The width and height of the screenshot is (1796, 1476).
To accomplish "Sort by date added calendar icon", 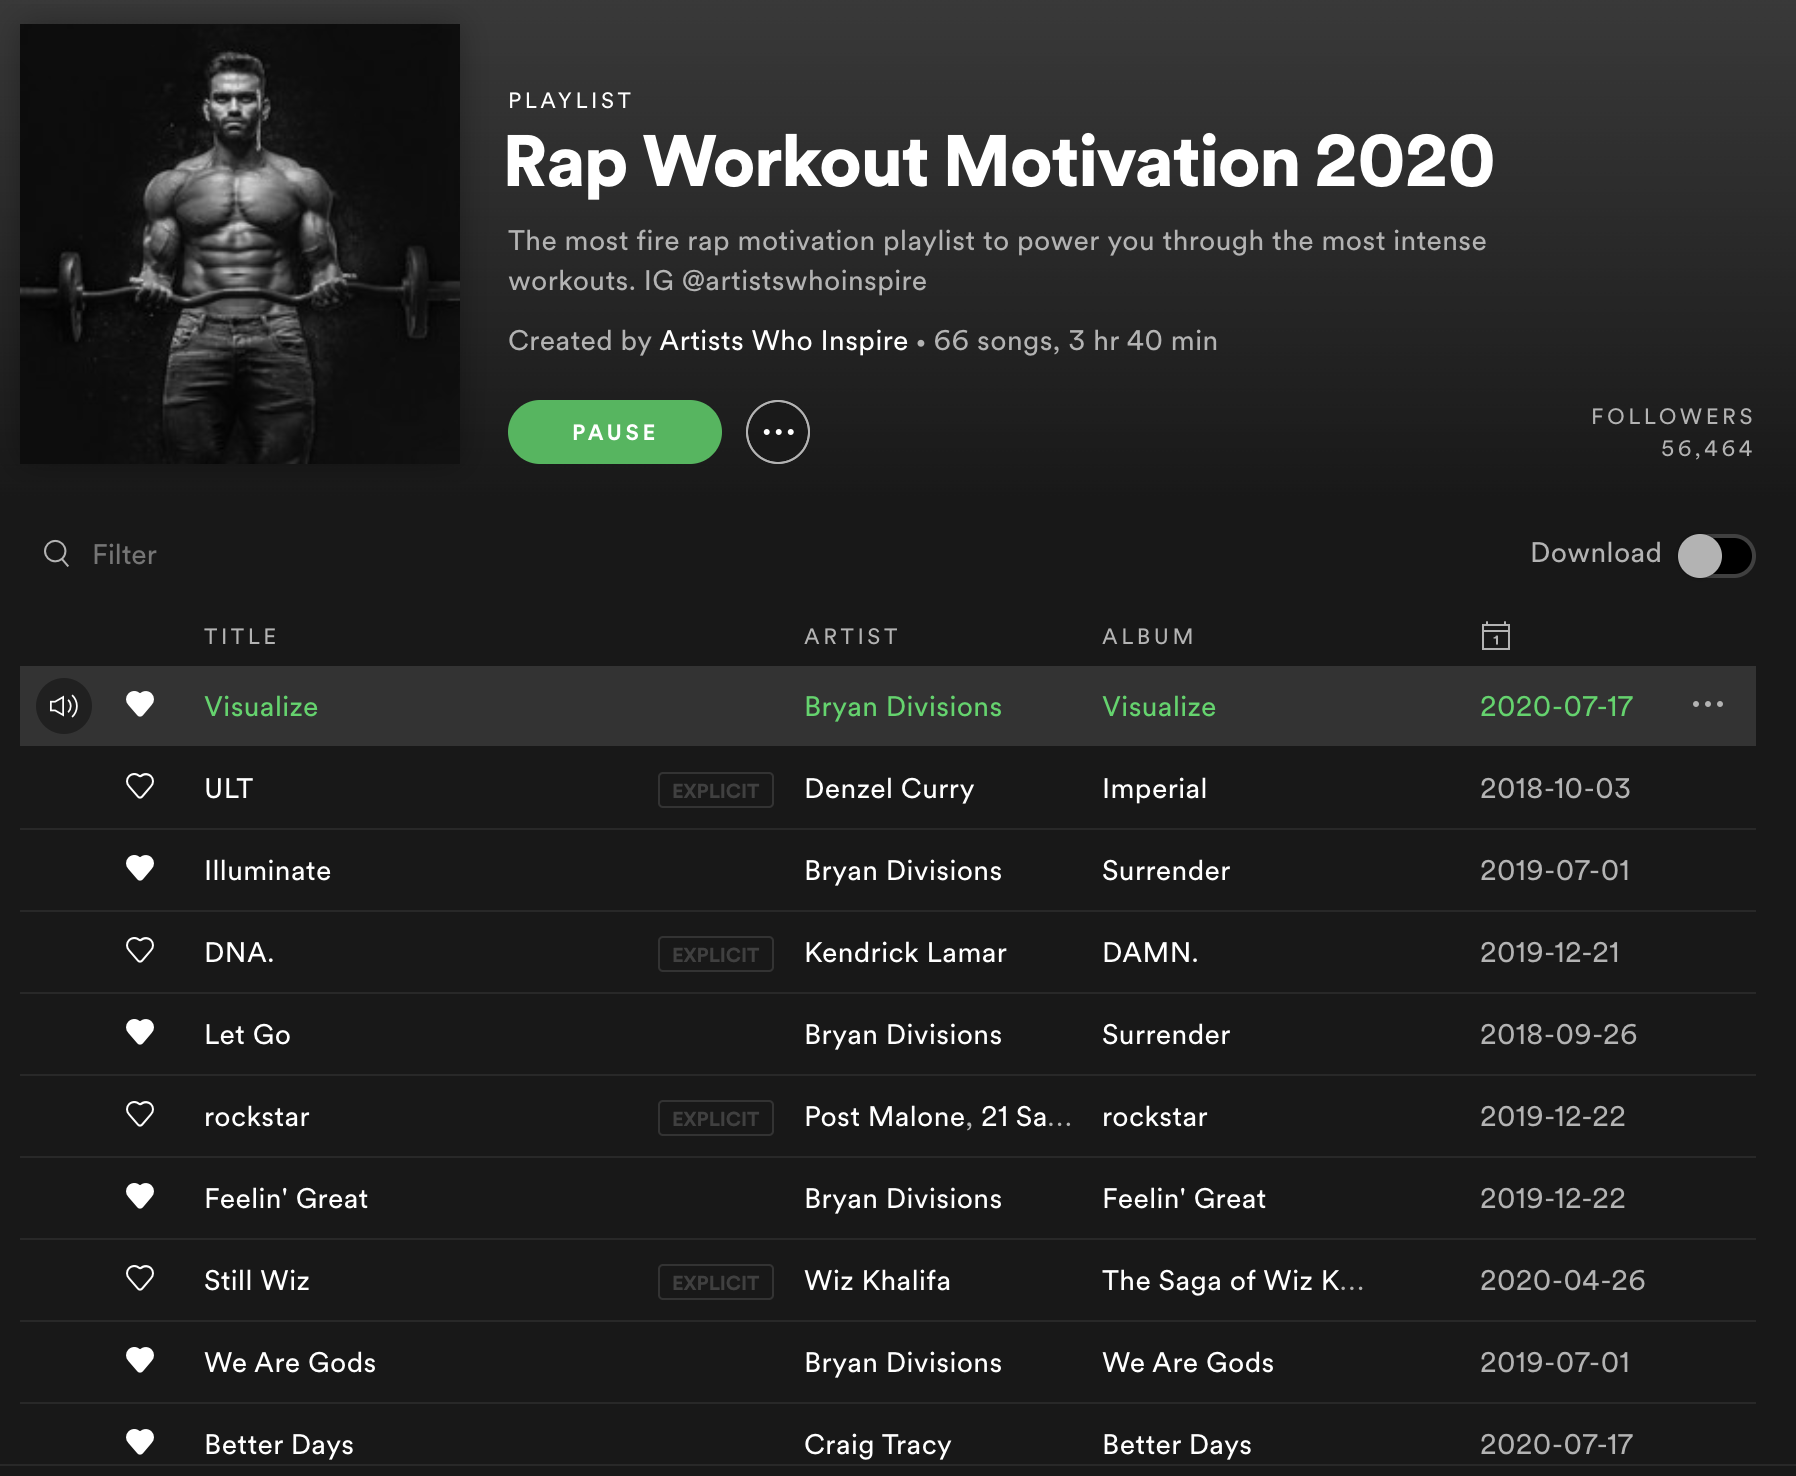I will tap(1496, 636).
